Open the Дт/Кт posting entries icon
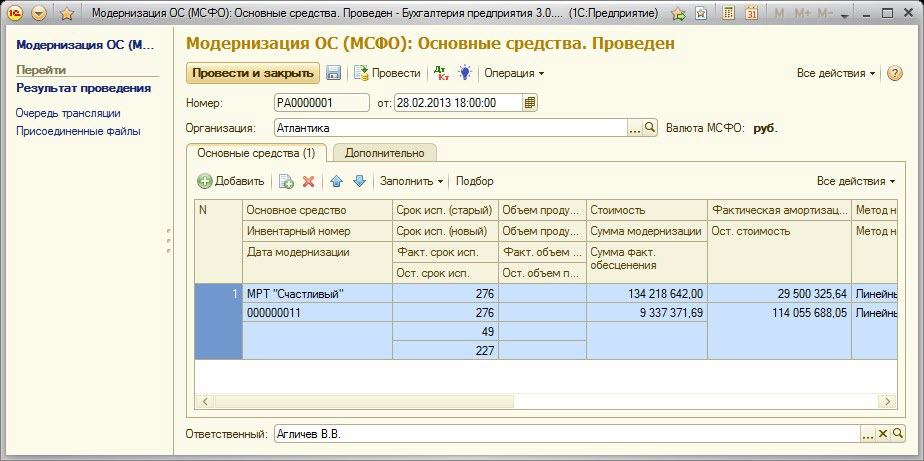Screen dimensions: 924x461 [x=441, y=73]
